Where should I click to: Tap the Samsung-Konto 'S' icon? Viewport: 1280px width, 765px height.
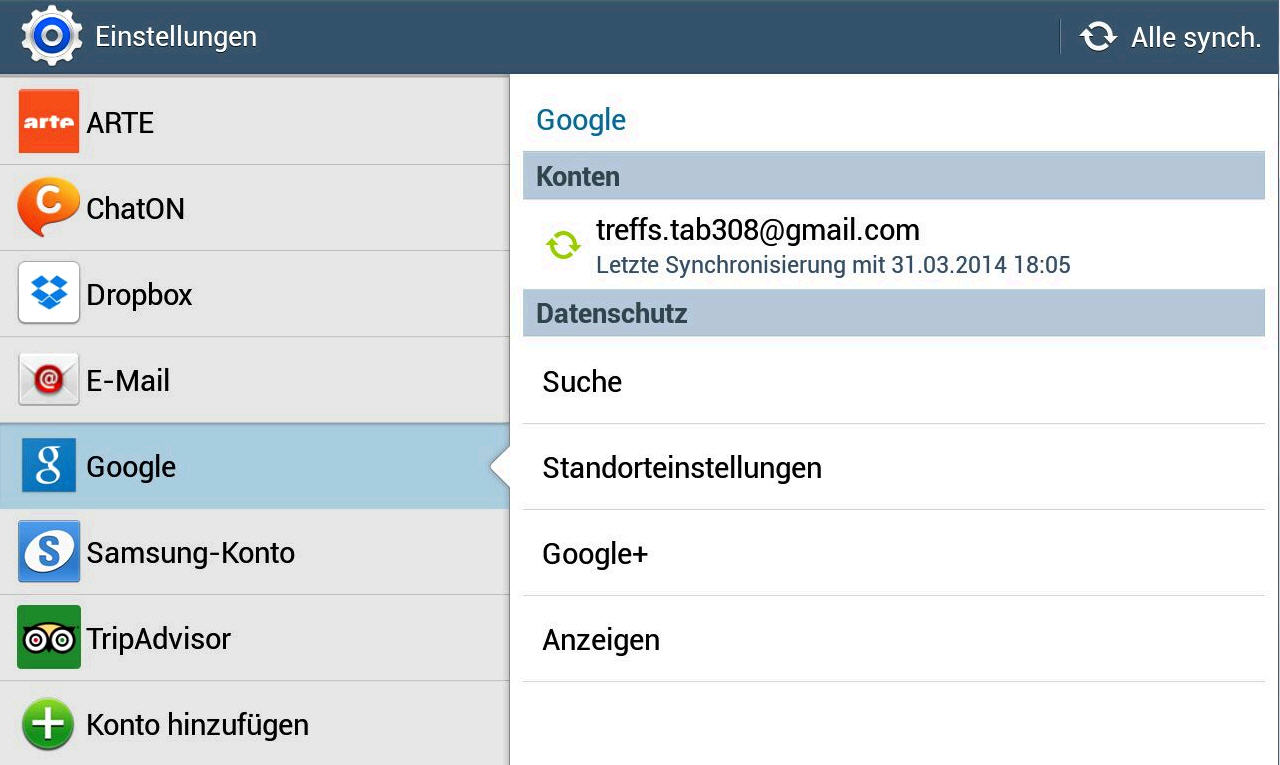click(49, 552)
